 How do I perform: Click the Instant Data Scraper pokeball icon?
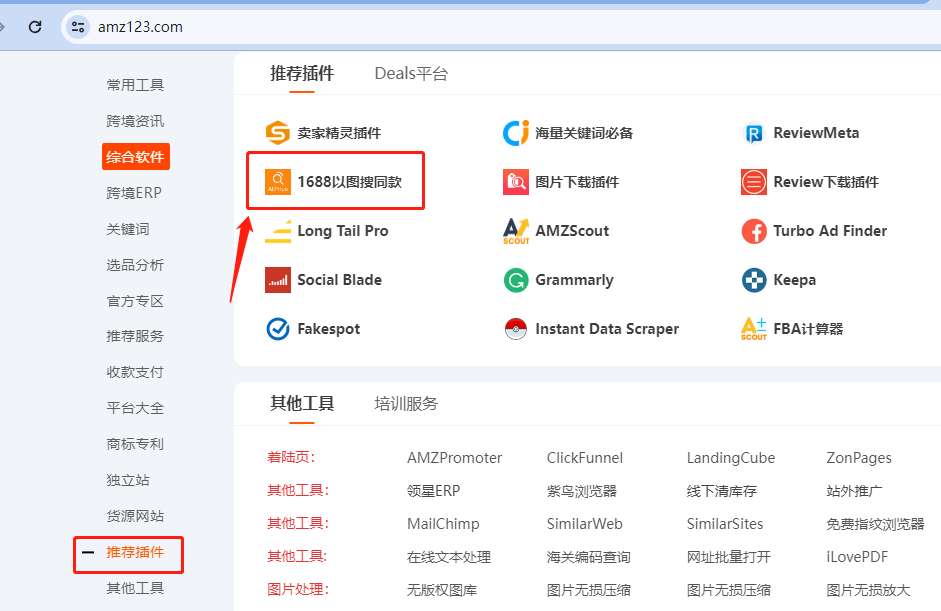pos(516,329)
